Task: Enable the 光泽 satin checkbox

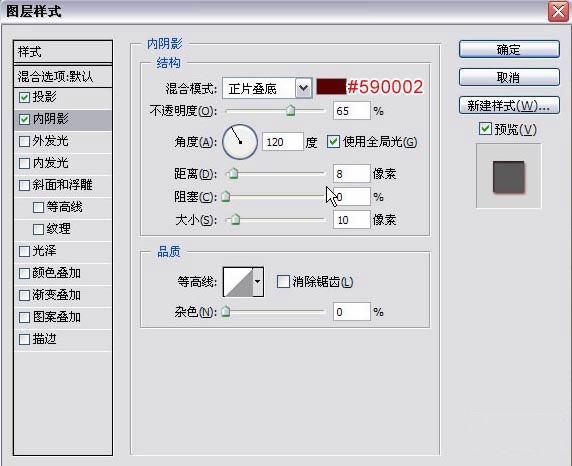Action: click(24, 251)
